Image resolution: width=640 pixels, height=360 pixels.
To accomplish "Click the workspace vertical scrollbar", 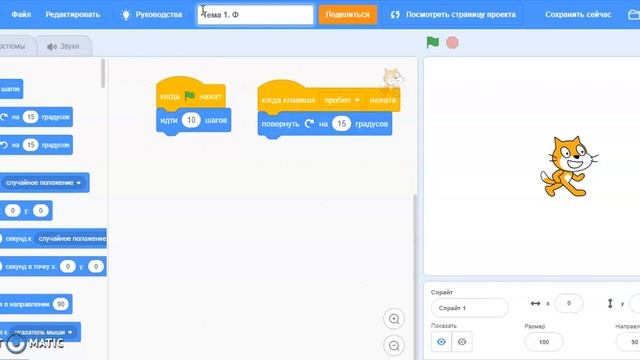I will coord(416,276).
